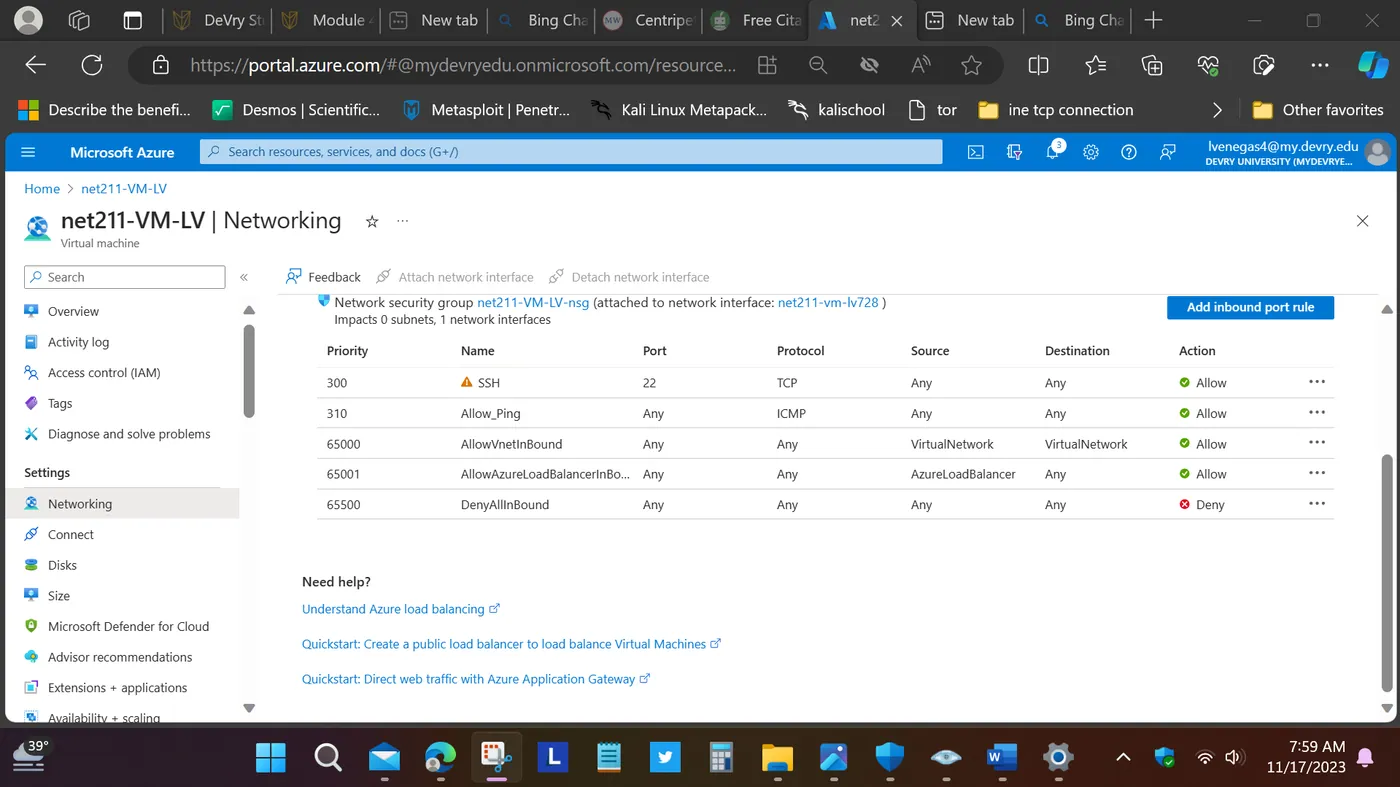Click Feedback in the command bar
This screenshot has width=1400, height=787.
coord(323,277)
